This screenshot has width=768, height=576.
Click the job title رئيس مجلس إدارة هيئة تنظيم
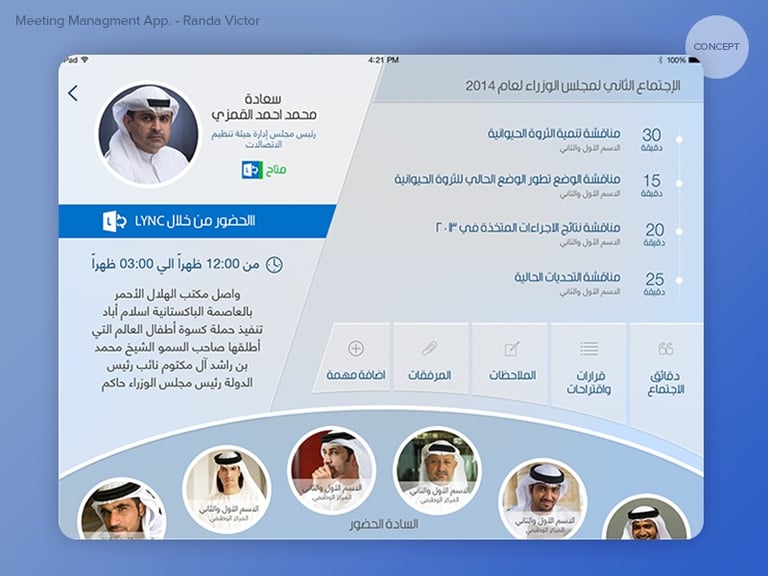pyautogui.click(x=264, y=139)
